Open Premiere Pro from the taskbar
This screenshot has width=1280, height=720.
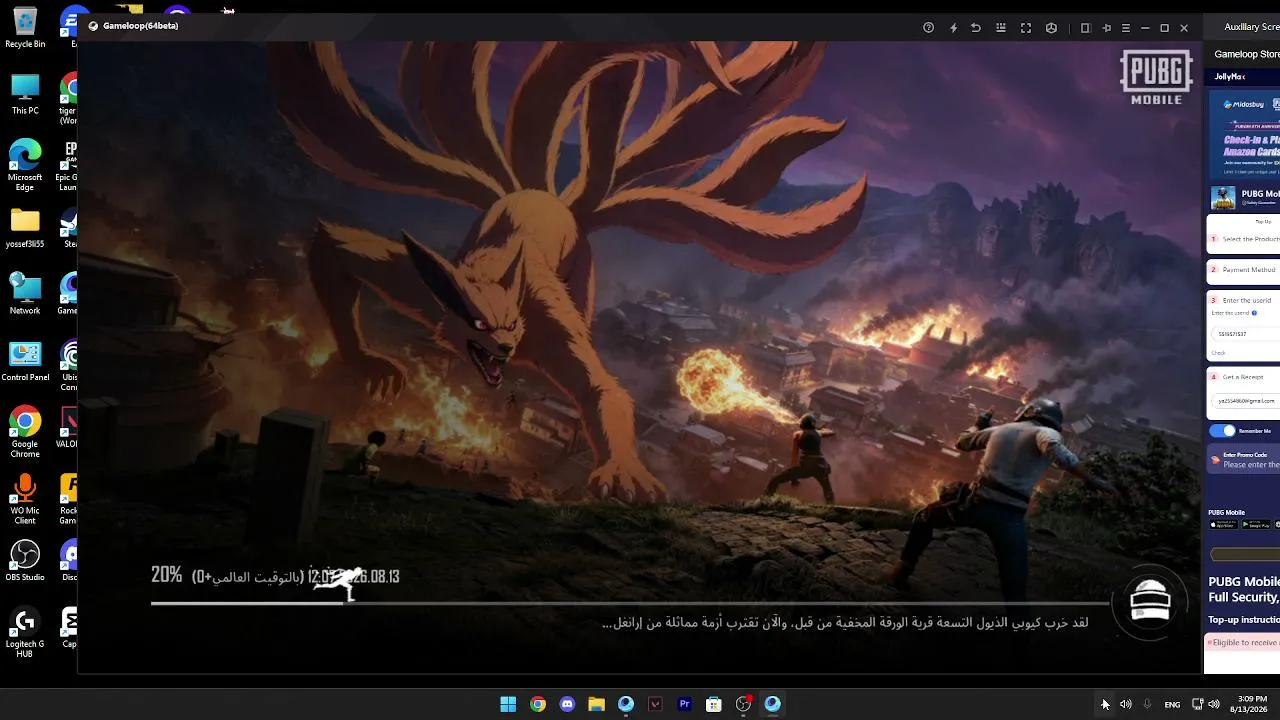(x=684, y=704)
